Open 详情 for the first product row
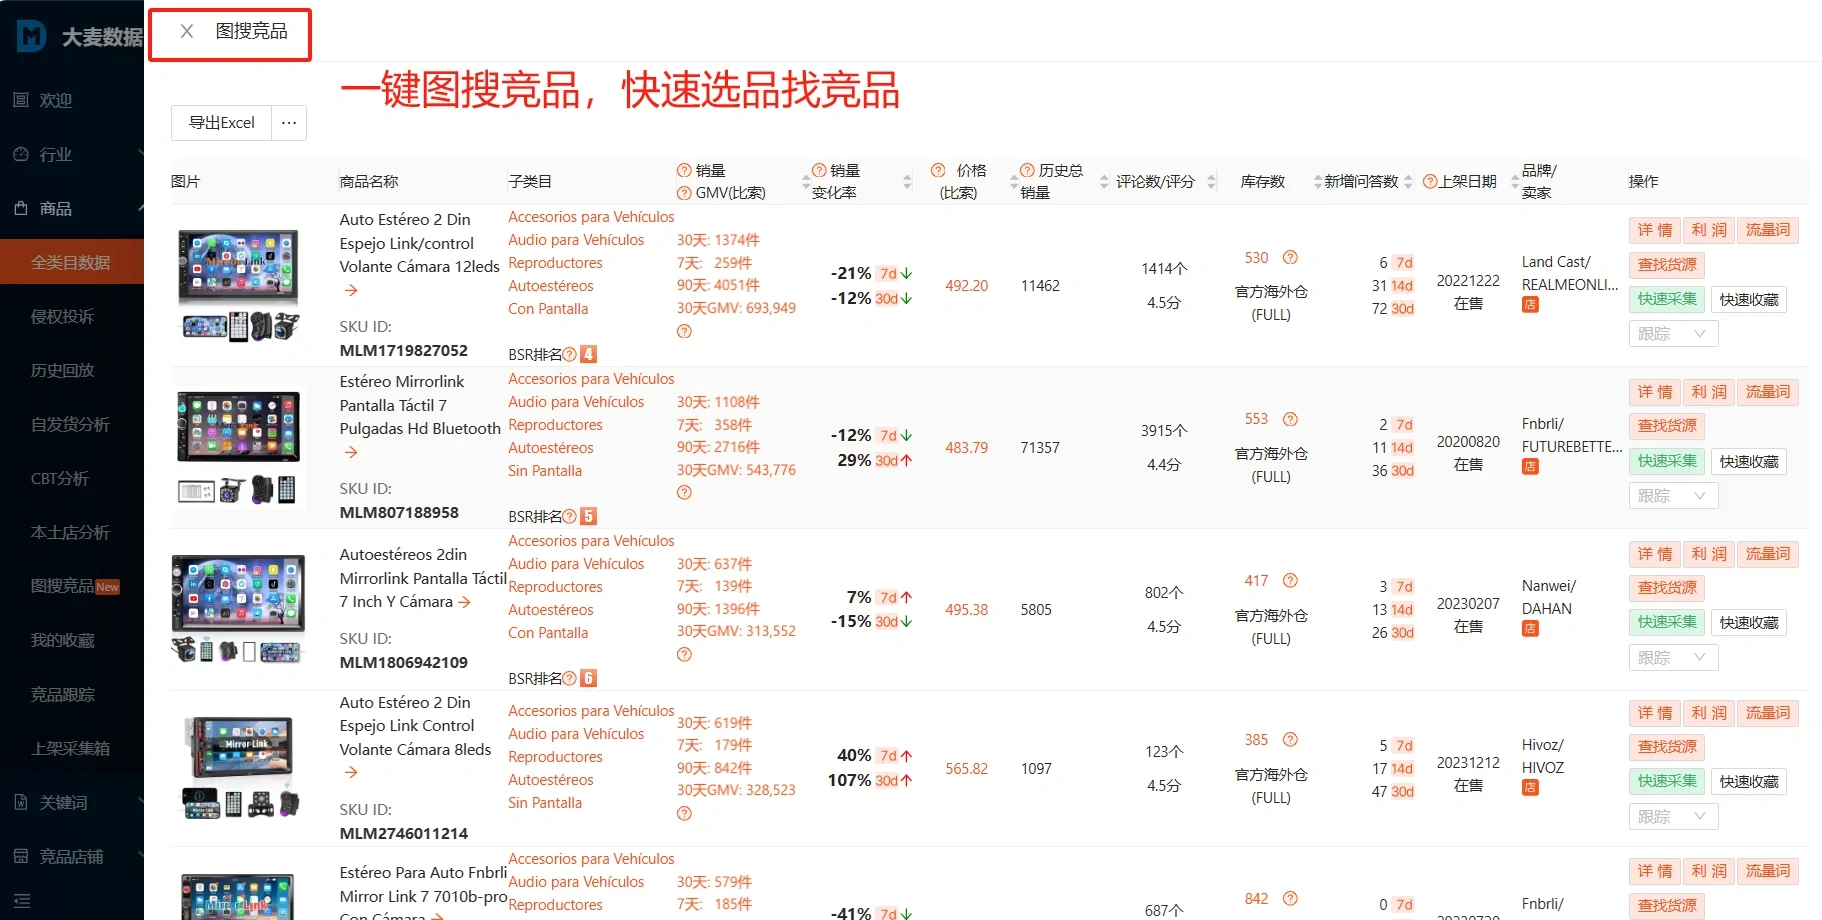Image resolution: width=1822 pixels, height=920 pixels. (1654, 230)
